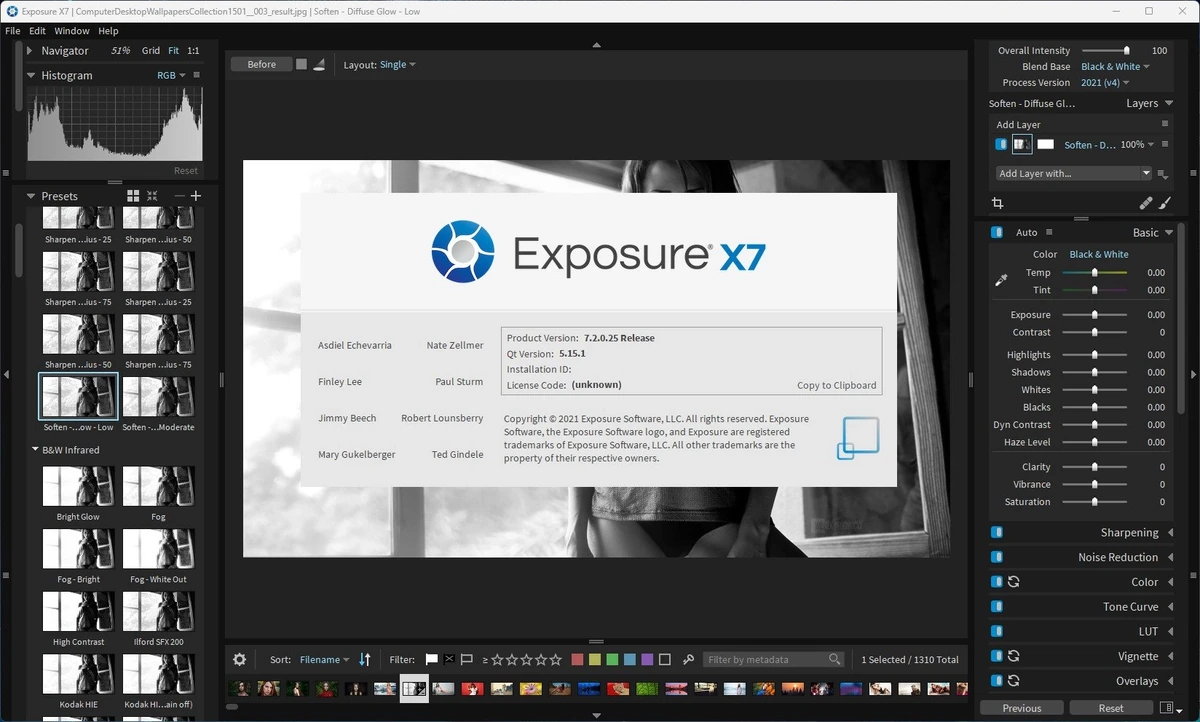
Task: Click the Filter by metadata field
Action: tap(773, 659)
